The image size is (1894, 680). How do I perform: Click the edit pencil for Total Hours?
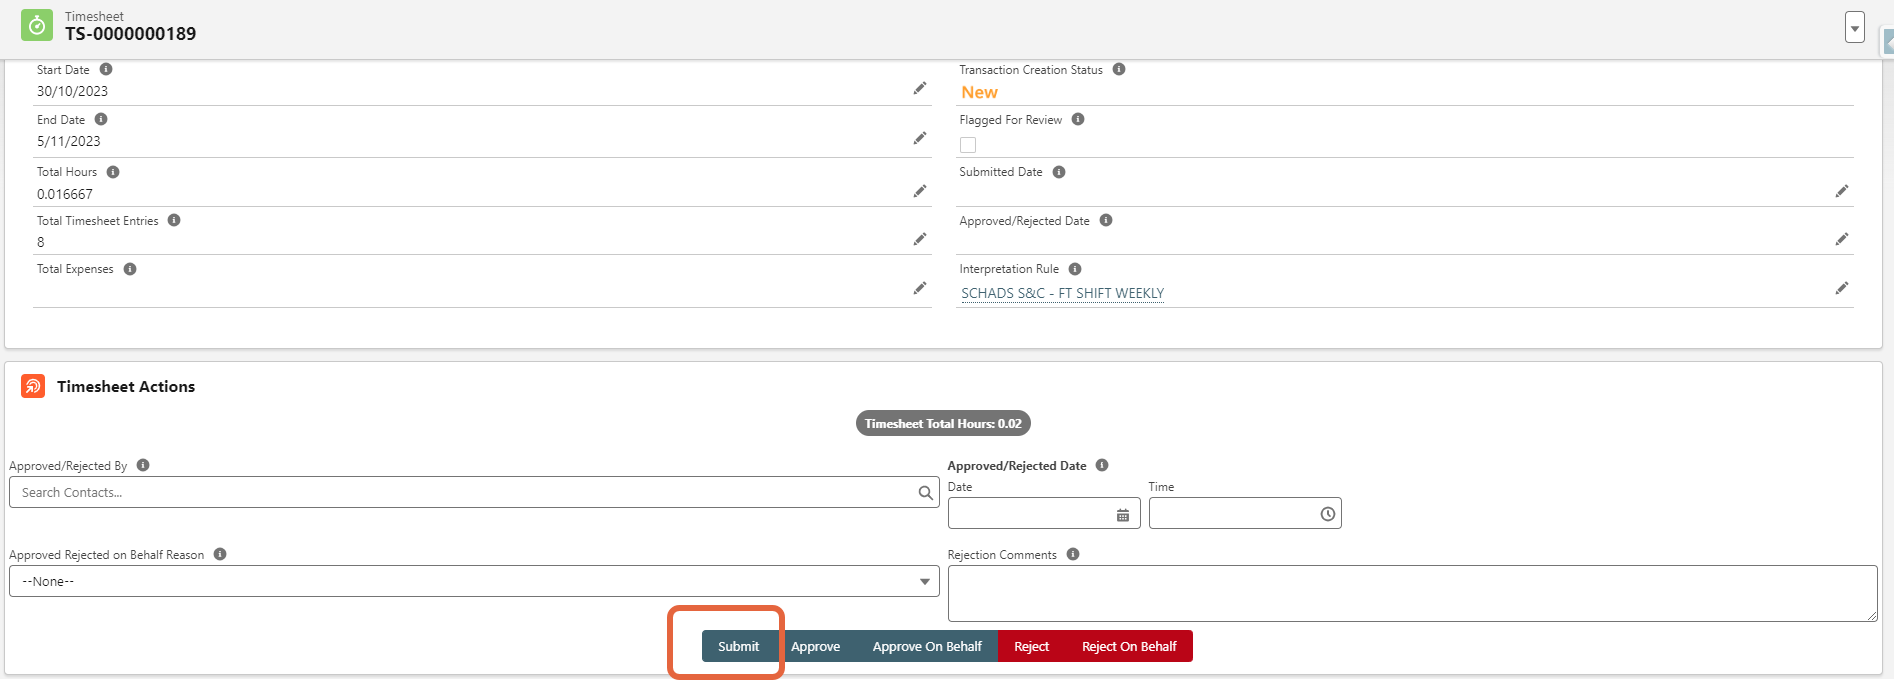pyautogui.click(x=919, y=191)
